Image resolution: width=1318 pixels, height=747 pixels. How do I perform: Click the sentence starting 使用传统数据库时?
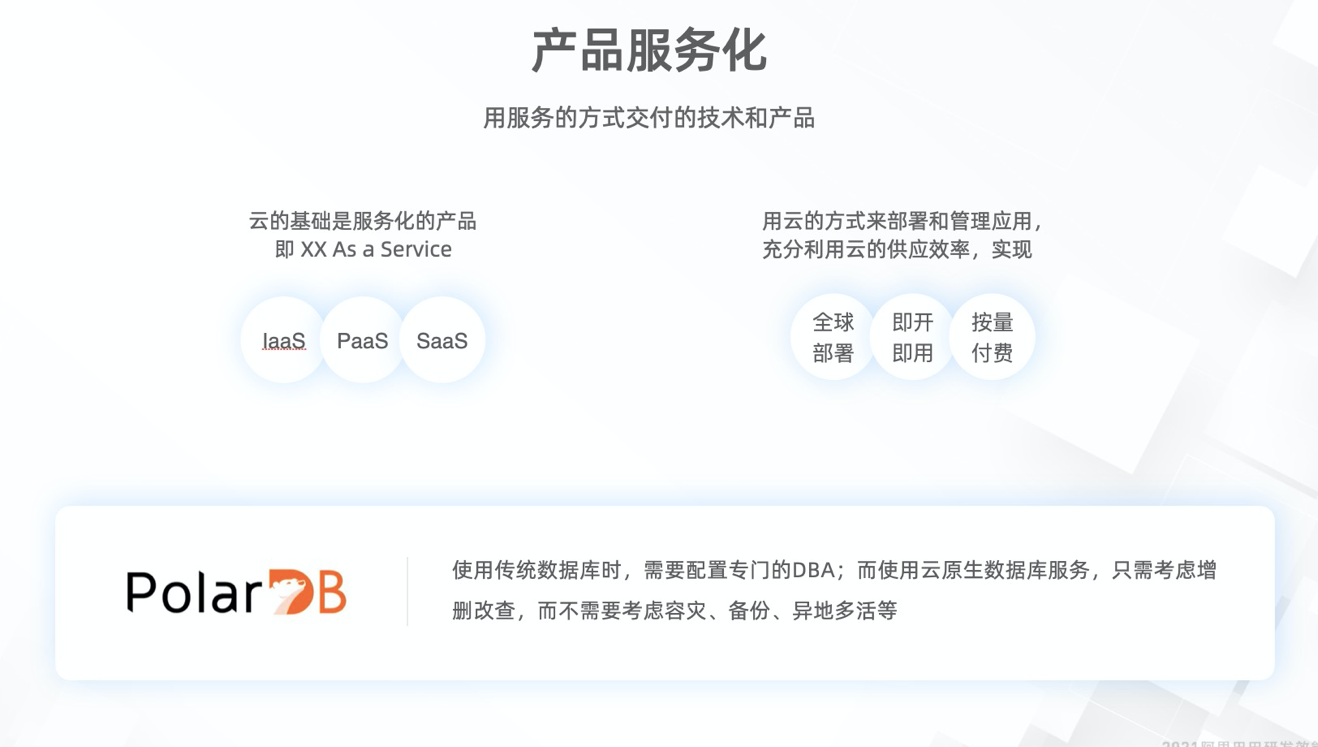tap(834, 571)
